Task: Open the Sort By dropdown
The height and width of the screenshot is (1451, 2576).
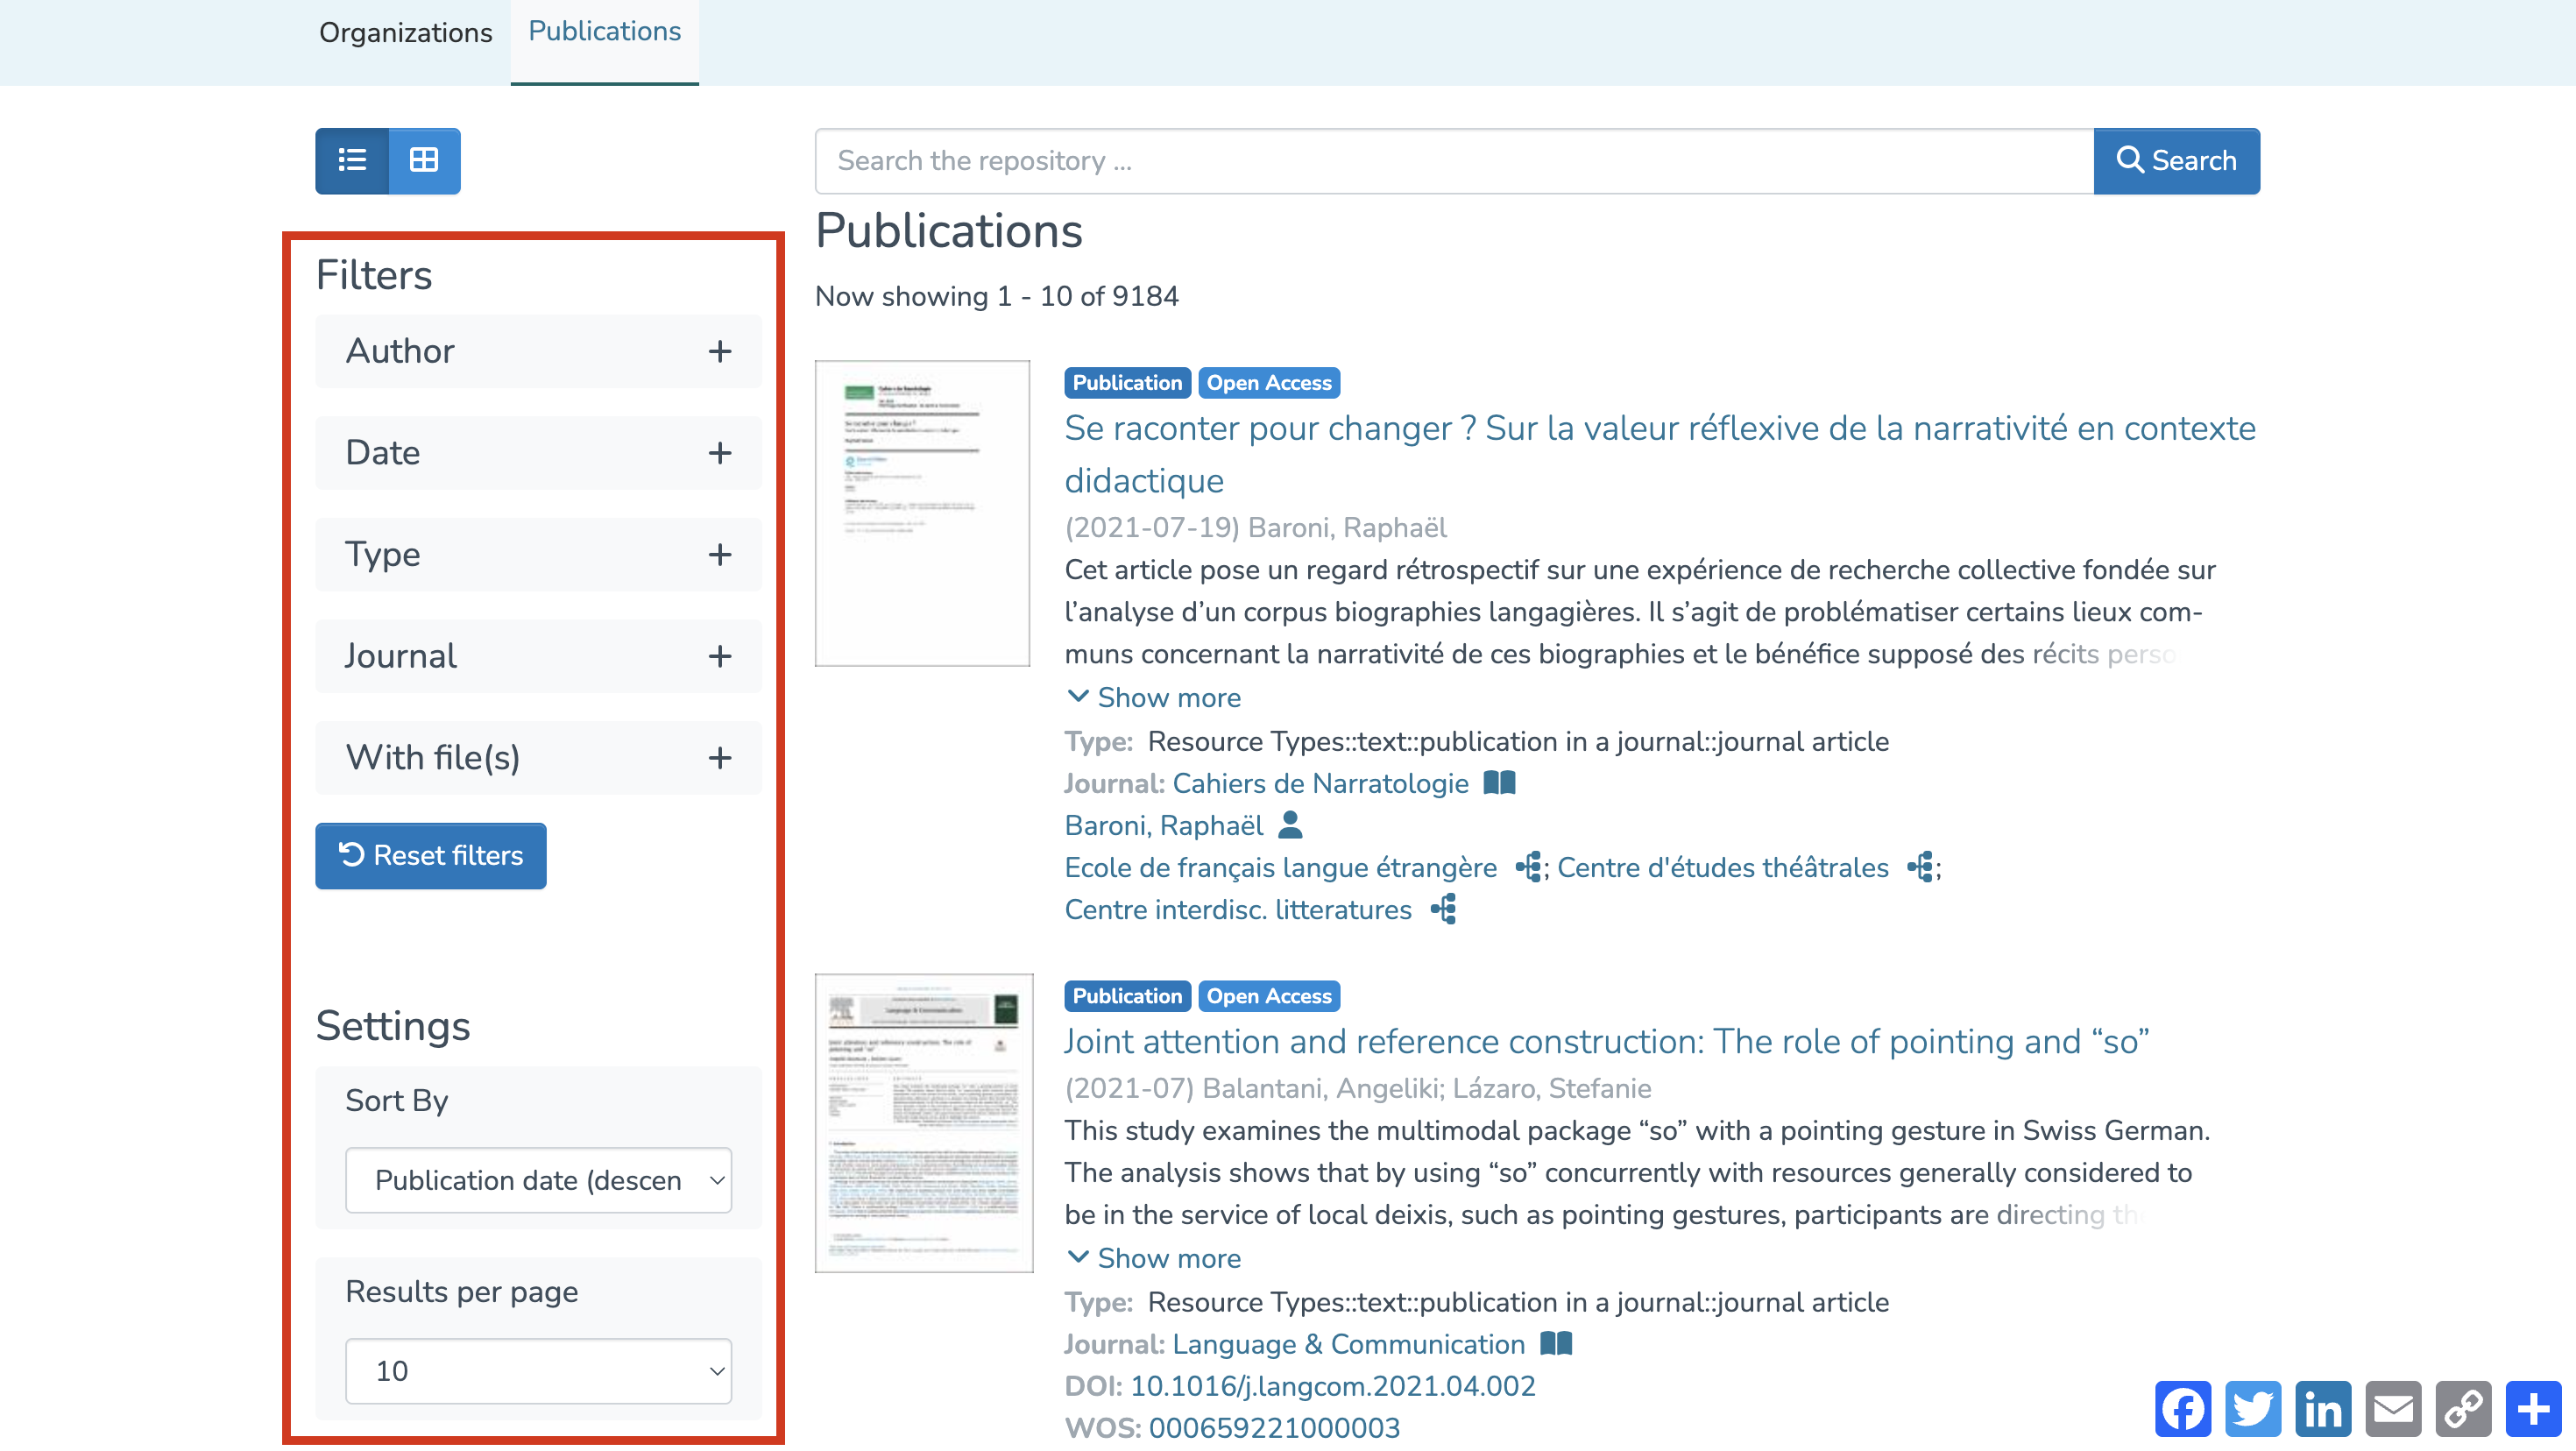Action: pyautogui.click(x=538, y=1180)
